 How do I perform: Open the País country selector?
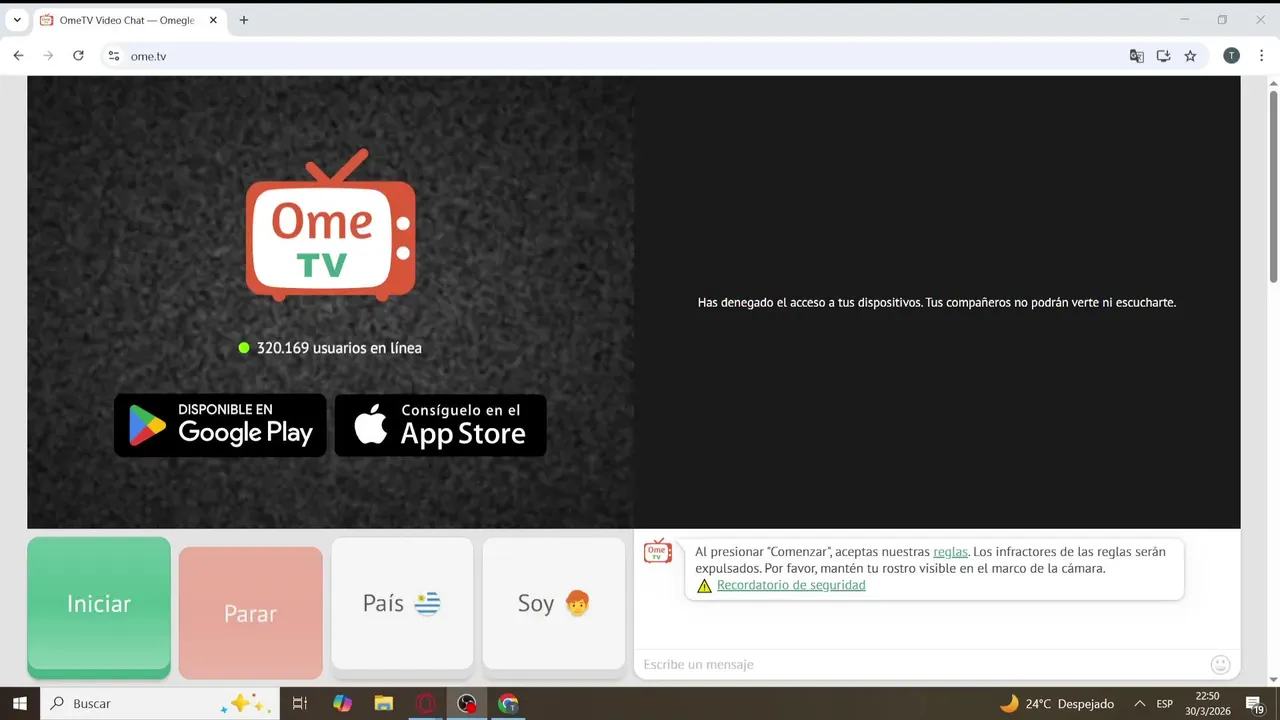[x=402, y=603]
